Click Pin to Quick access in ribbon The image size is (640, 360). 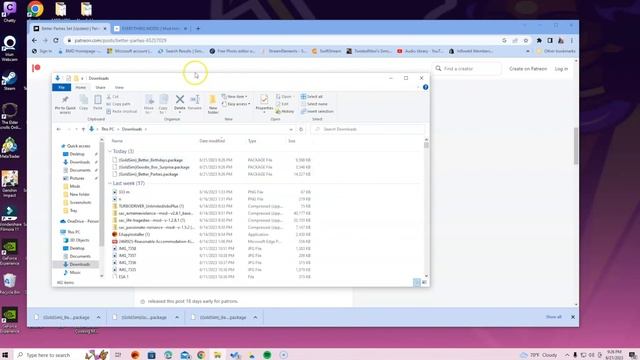click(x=65, y=105)
